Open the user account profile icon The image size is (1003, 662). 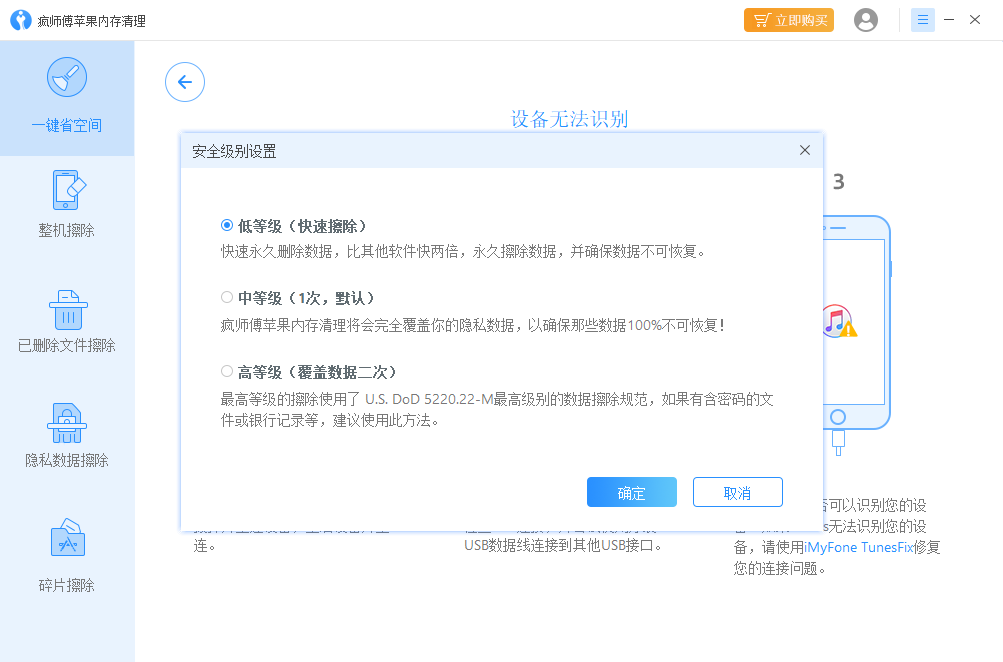point(865,20)
